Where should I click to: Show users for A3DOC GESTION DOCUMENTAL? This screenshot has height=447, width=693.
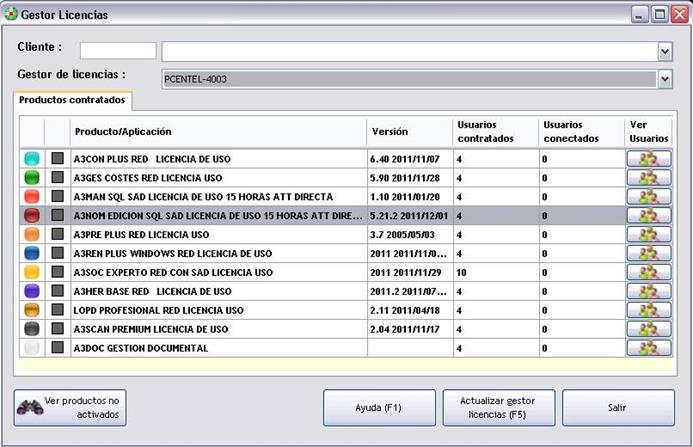point(648,348)
